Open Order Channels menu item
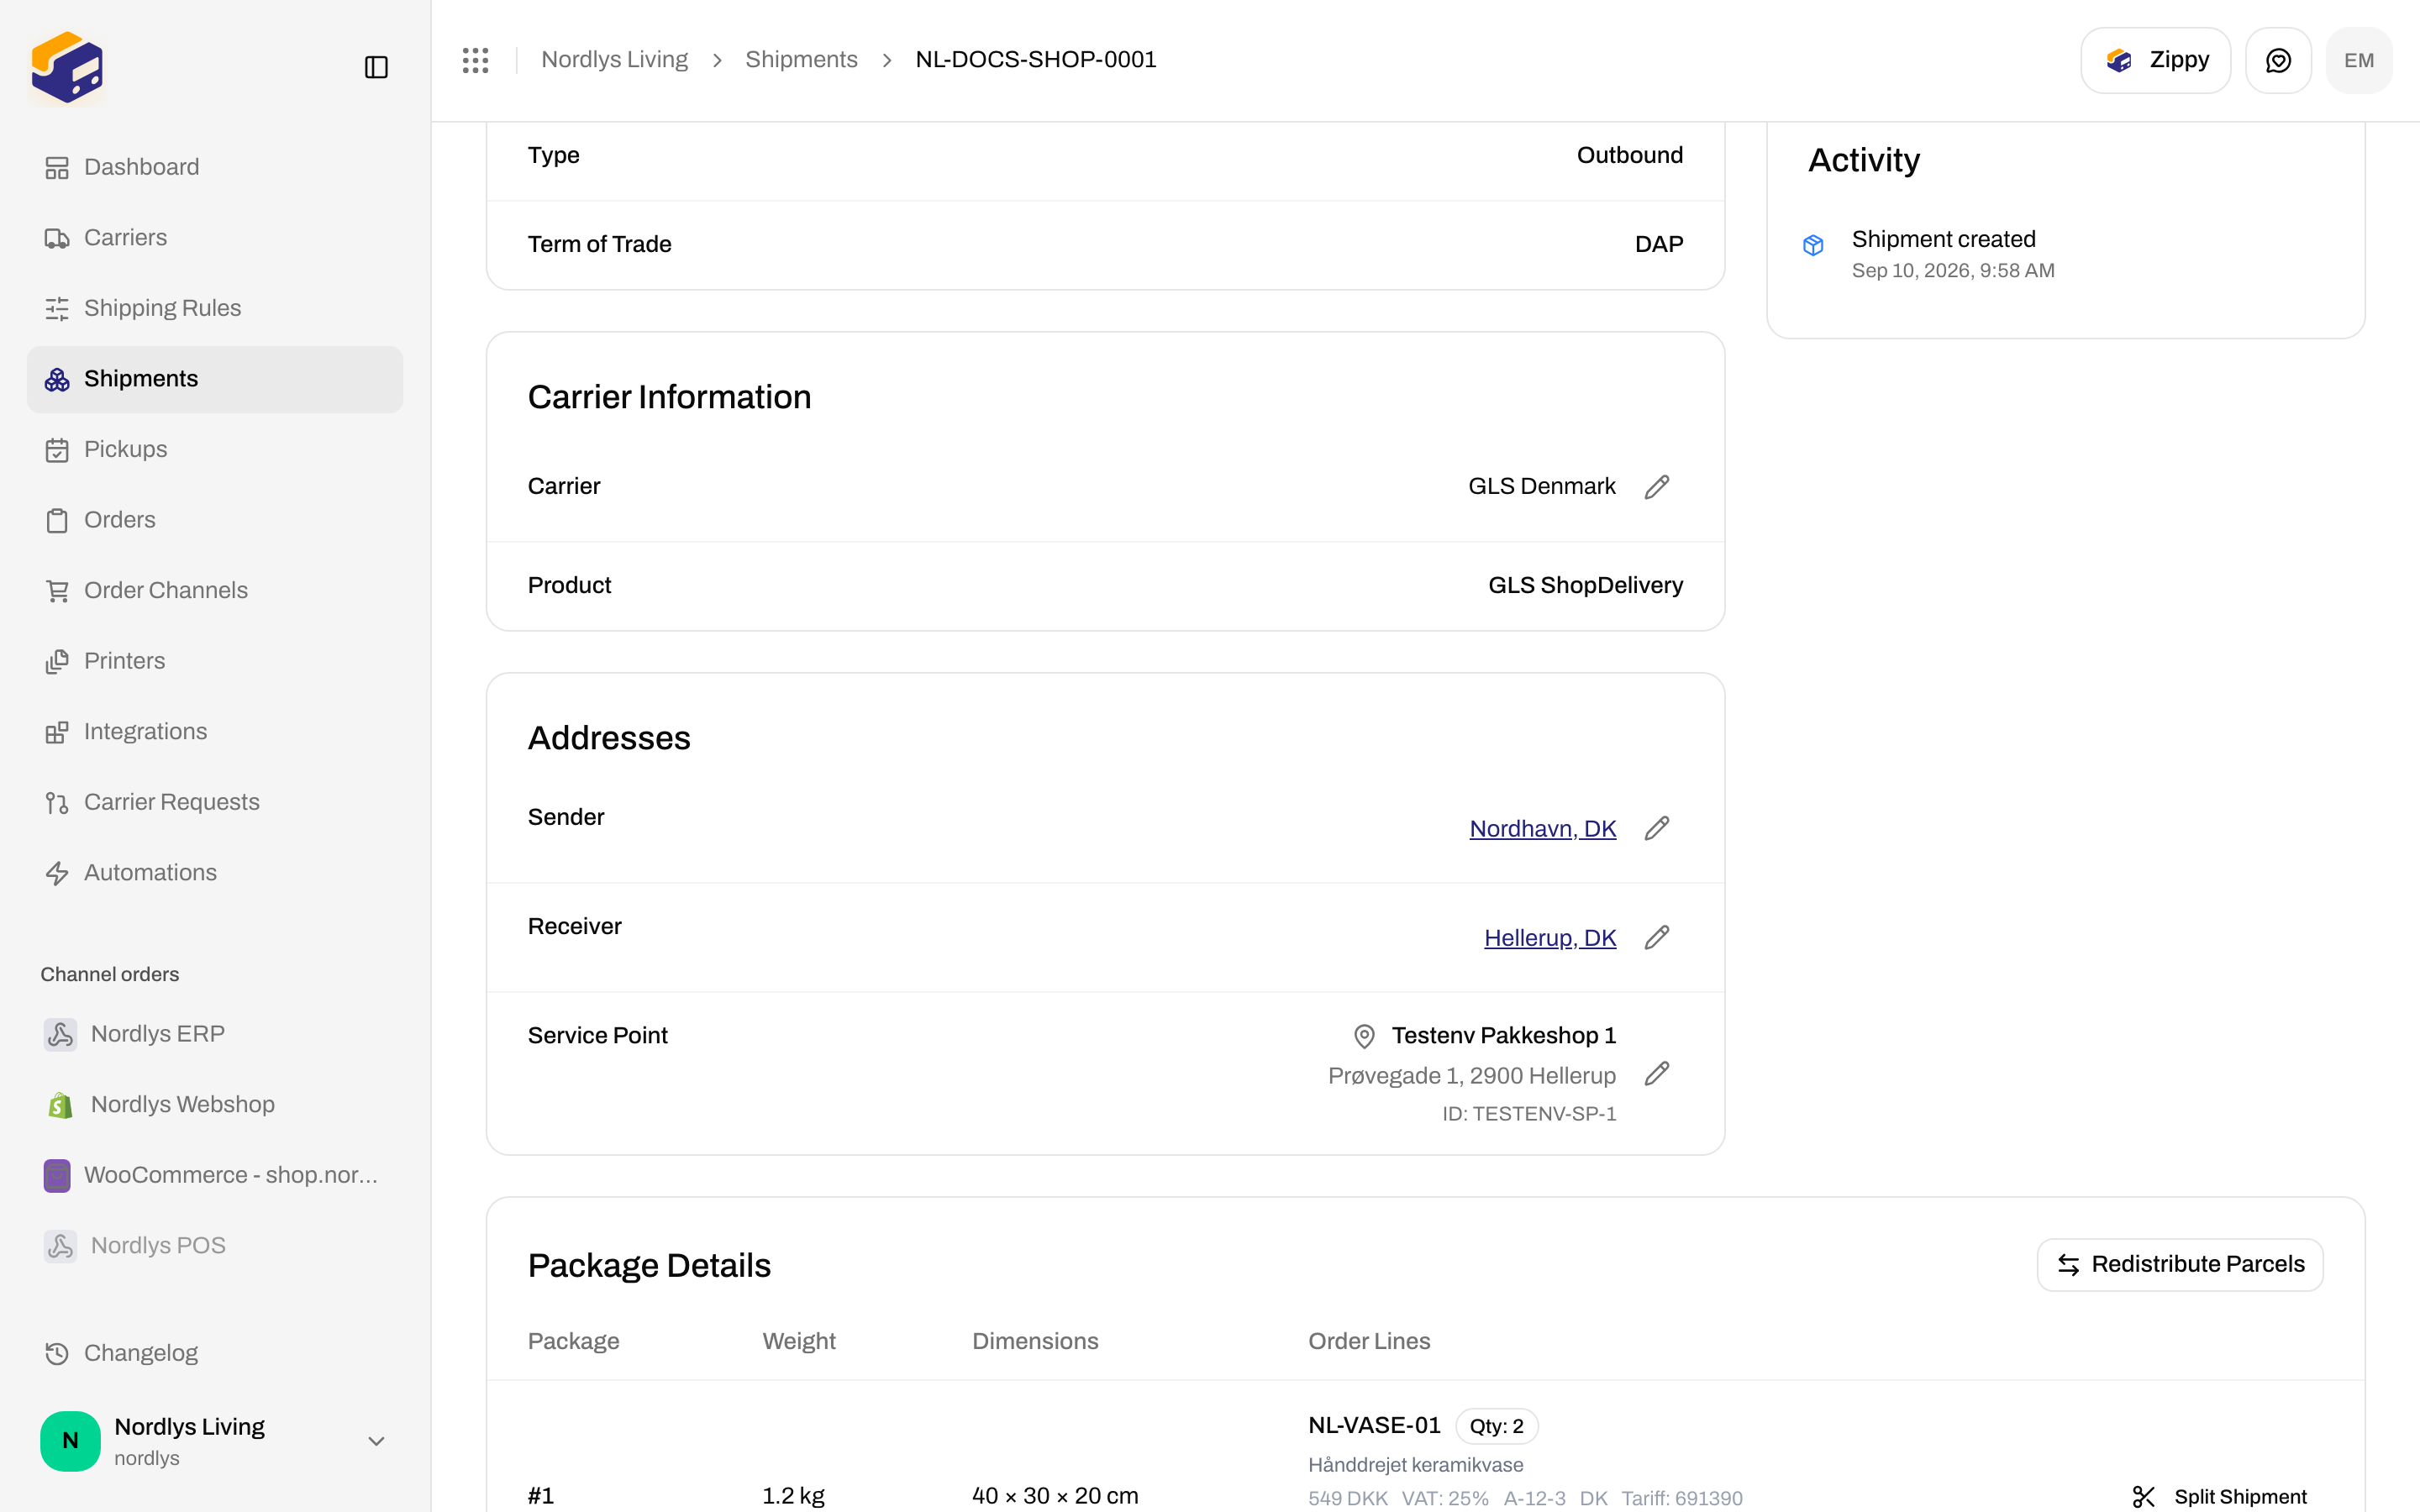 [215, 591]
